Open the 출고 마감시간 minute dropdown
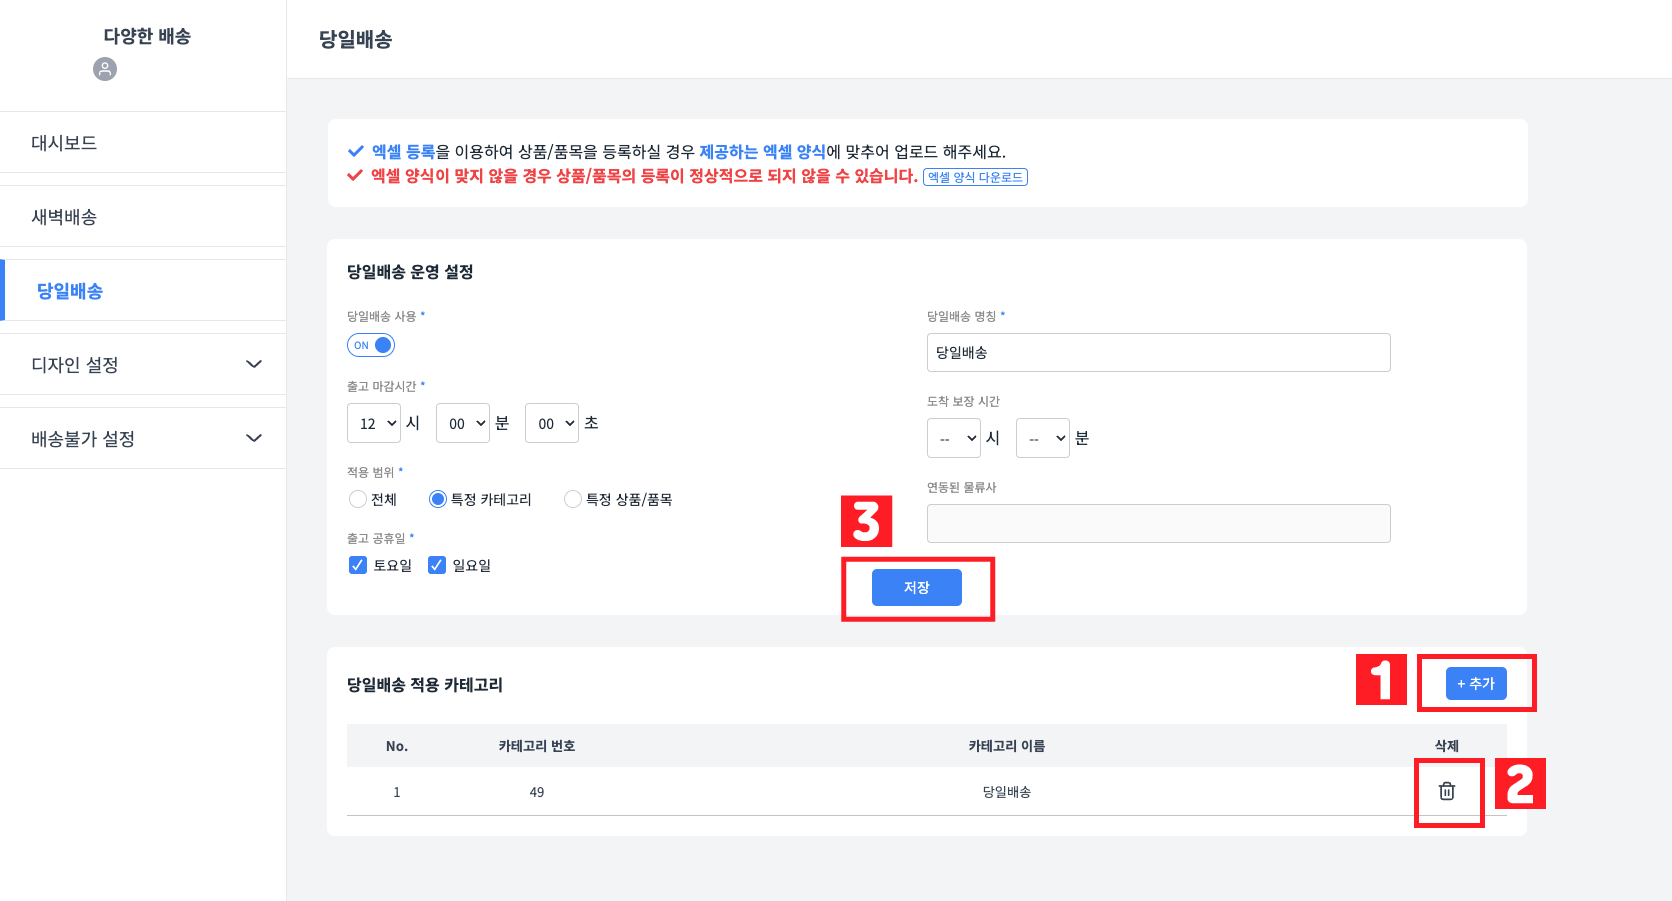Image resolution: width=1672 pixels, height=901 pixels. (x=463, y=423)
